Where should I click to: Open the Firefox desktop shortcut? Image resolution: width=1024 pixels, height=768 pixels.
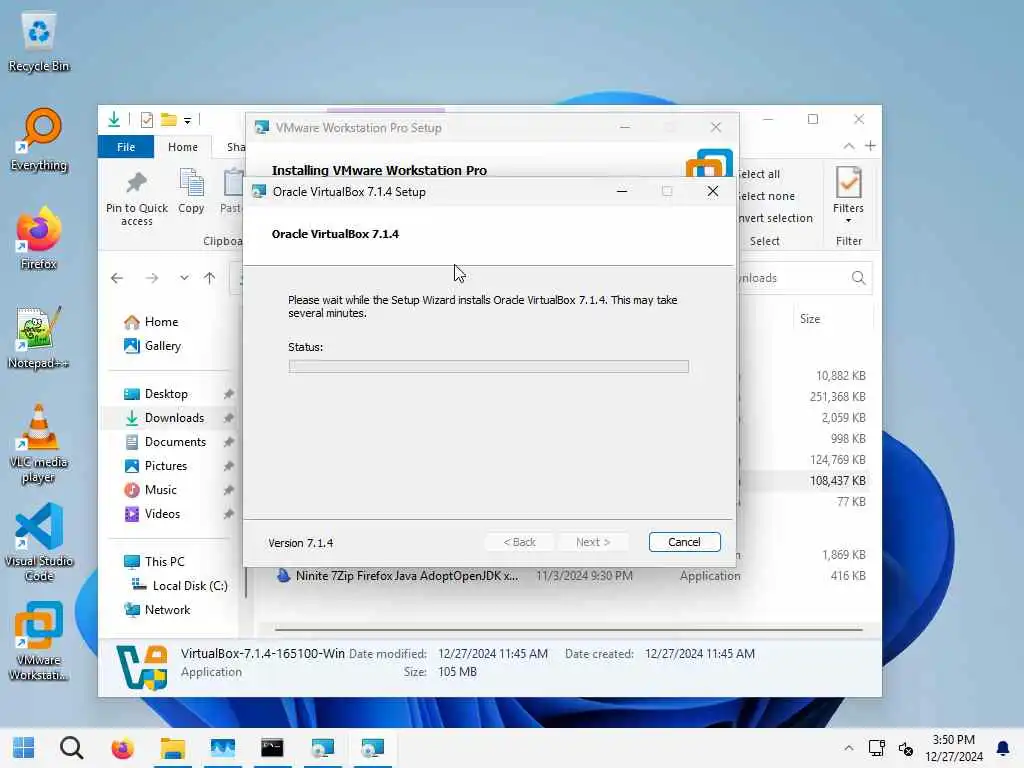click(39, 238)
